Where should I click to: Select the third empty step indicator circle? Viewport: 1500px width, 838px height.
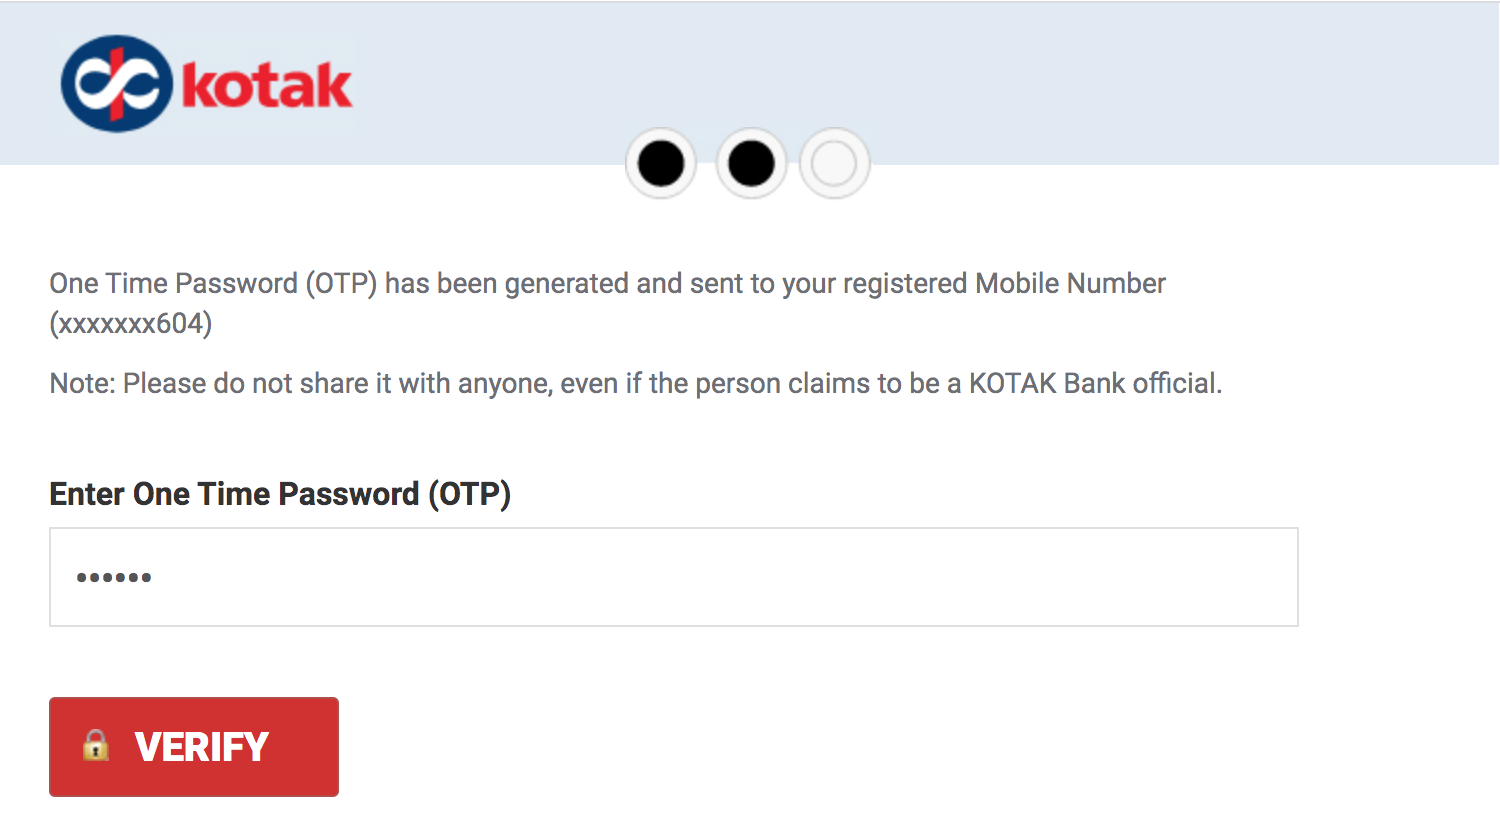[x=834, y=163]
